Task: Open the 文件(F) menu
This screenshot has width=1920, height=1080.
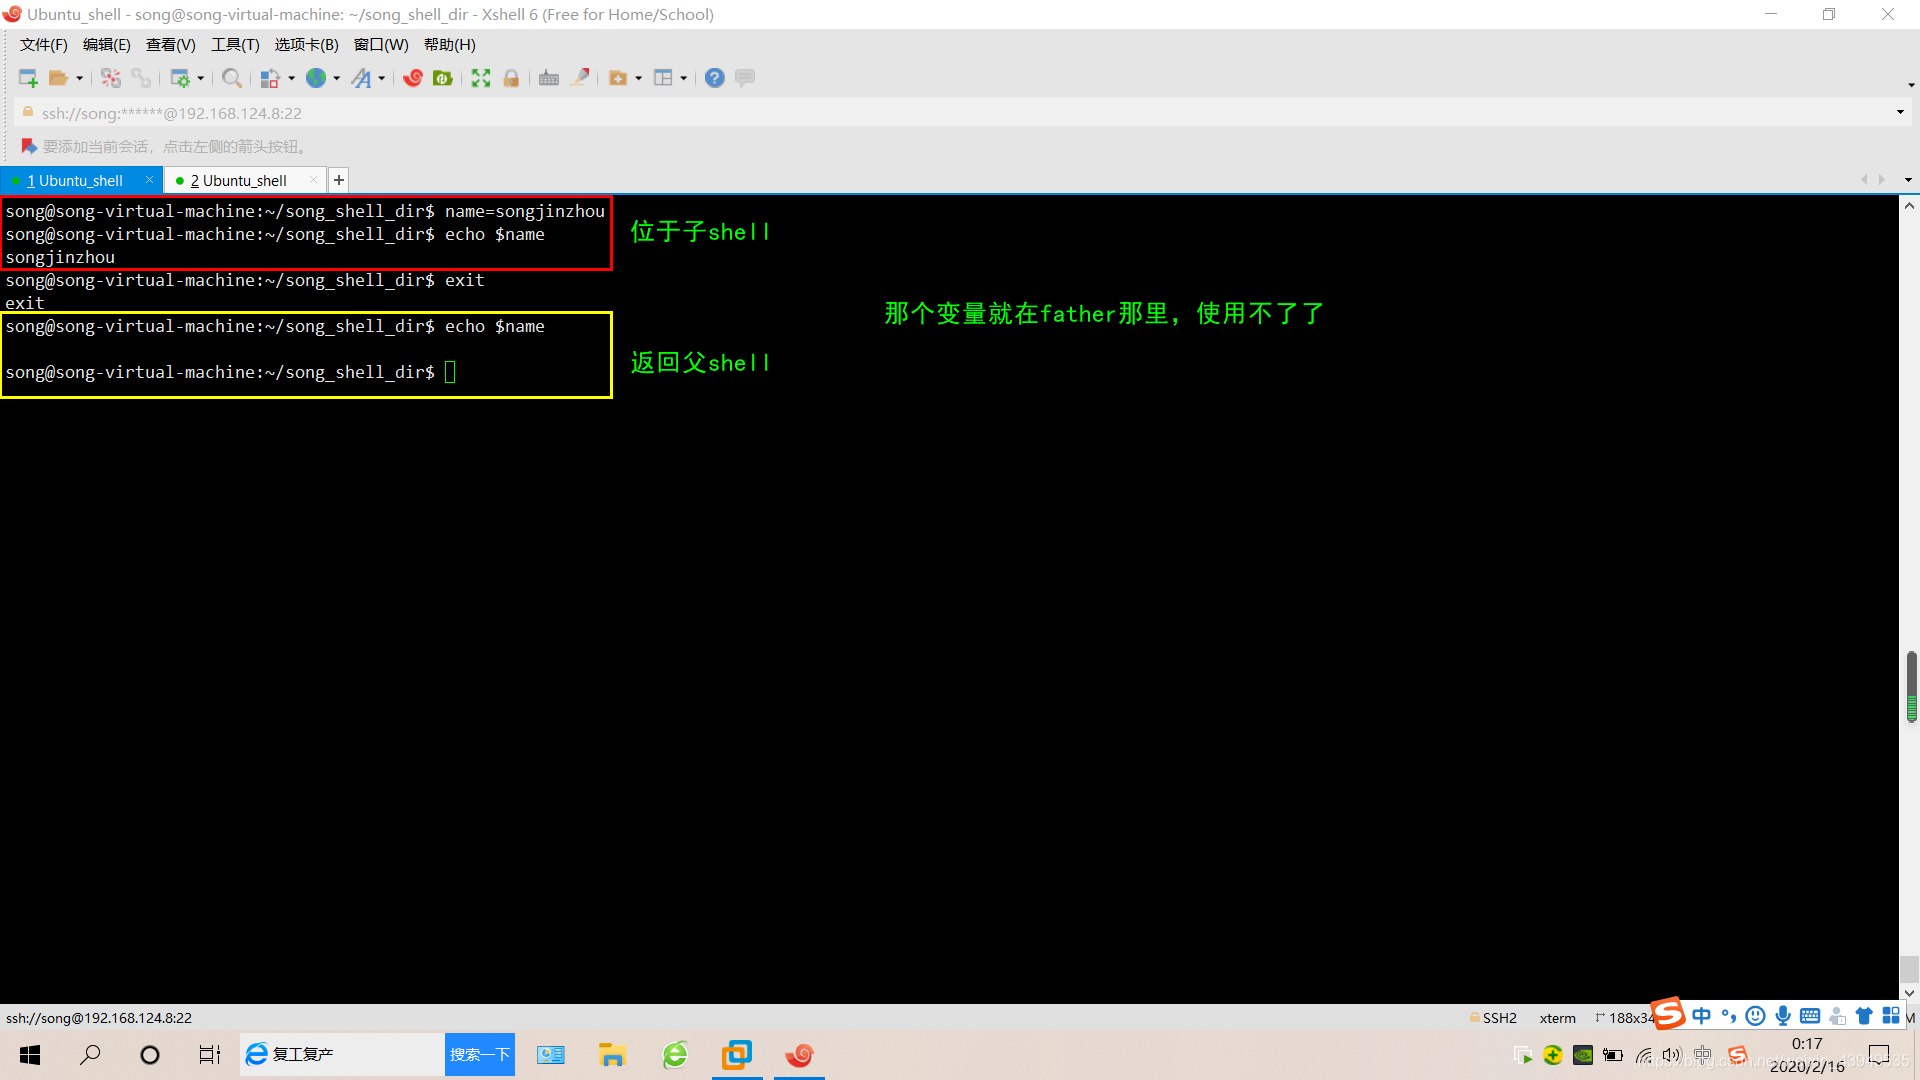Action: pyautogui.click(x=44, y=45)
